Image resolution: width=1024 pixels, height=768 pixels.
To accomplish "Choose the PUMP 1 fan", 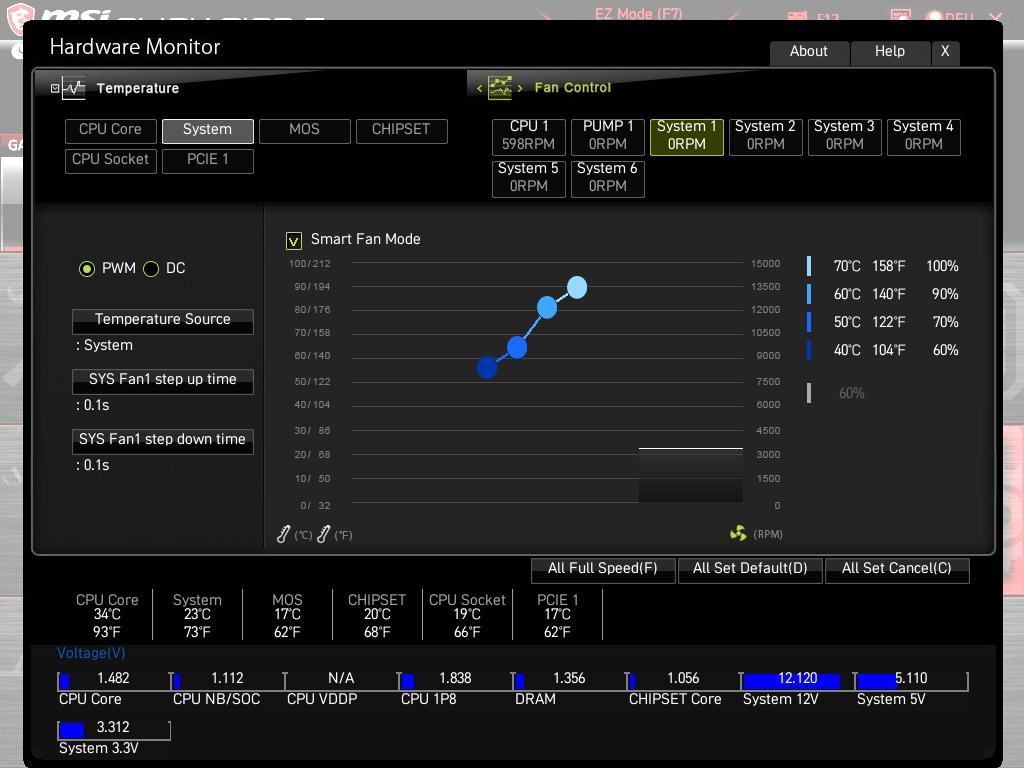I will pyautogui.click(x=608, y=136).
